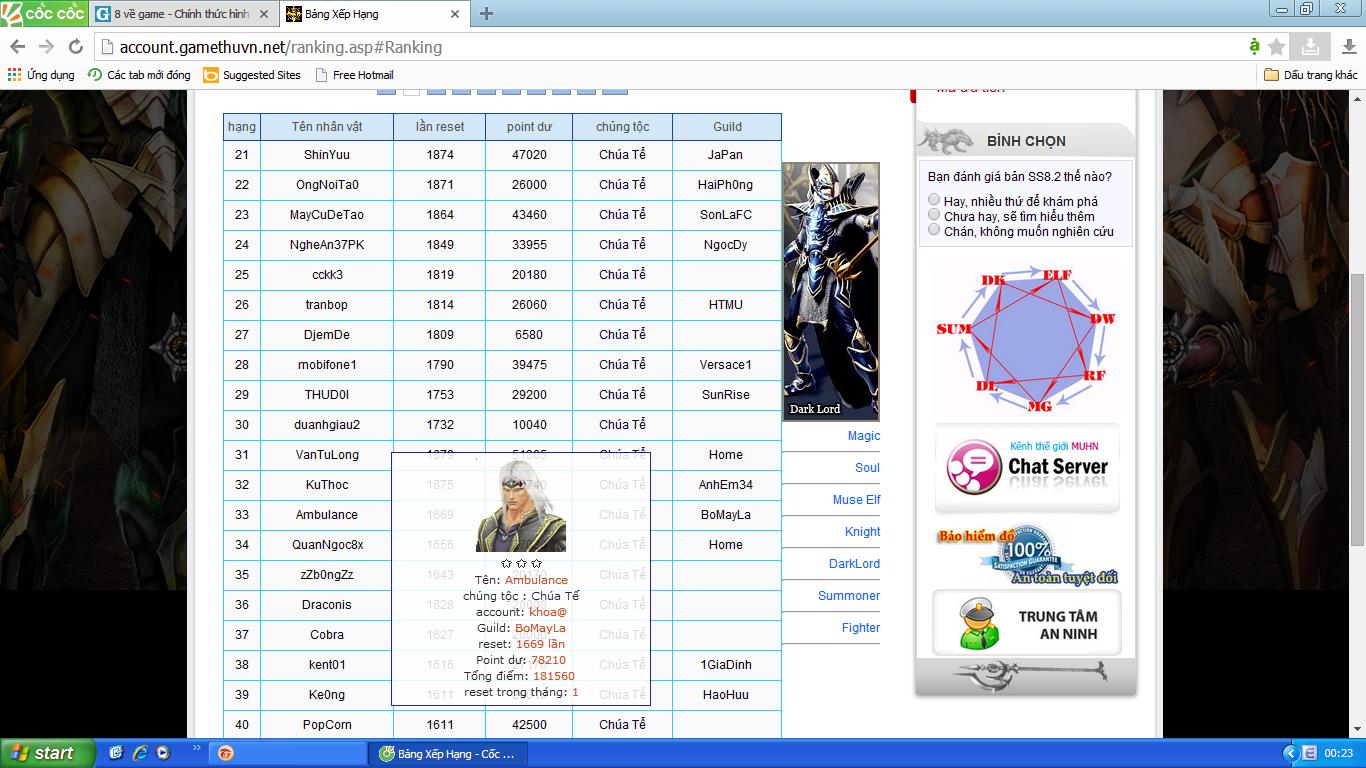Image resolution: width=1366 pixels, height=768 pixels.
Task: Click character name "PopCorn"
Action: (x=327, y=725)
